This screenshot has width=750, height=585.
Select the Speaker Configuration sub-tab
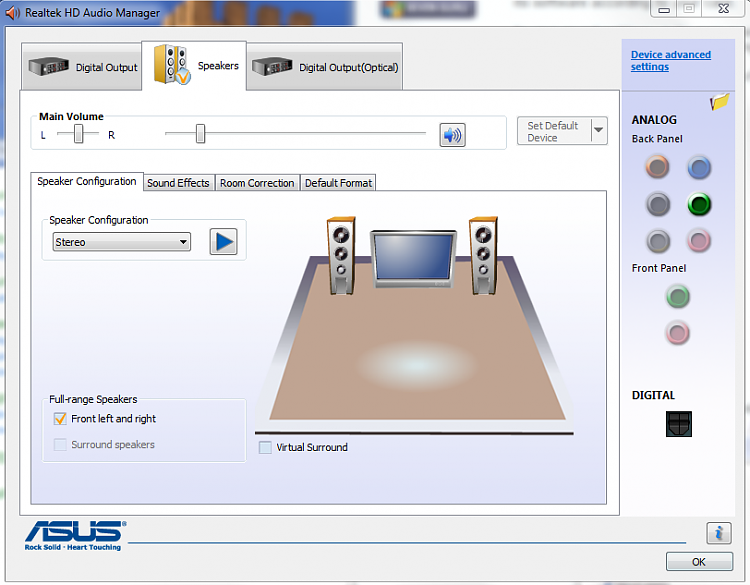[87, 181]
